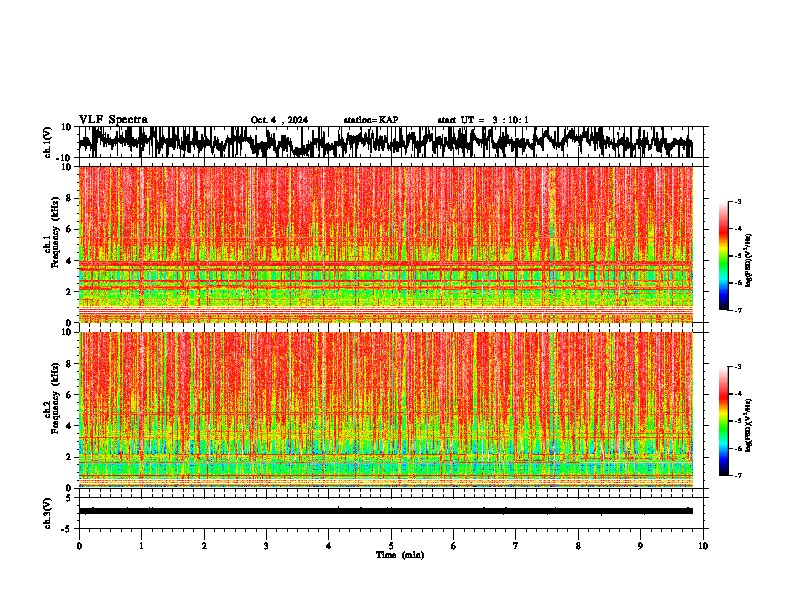Click the ch.2 'Frequency (kHz)' axis label
The width and height of the screenshot is (792, 612).
(55, 398)
